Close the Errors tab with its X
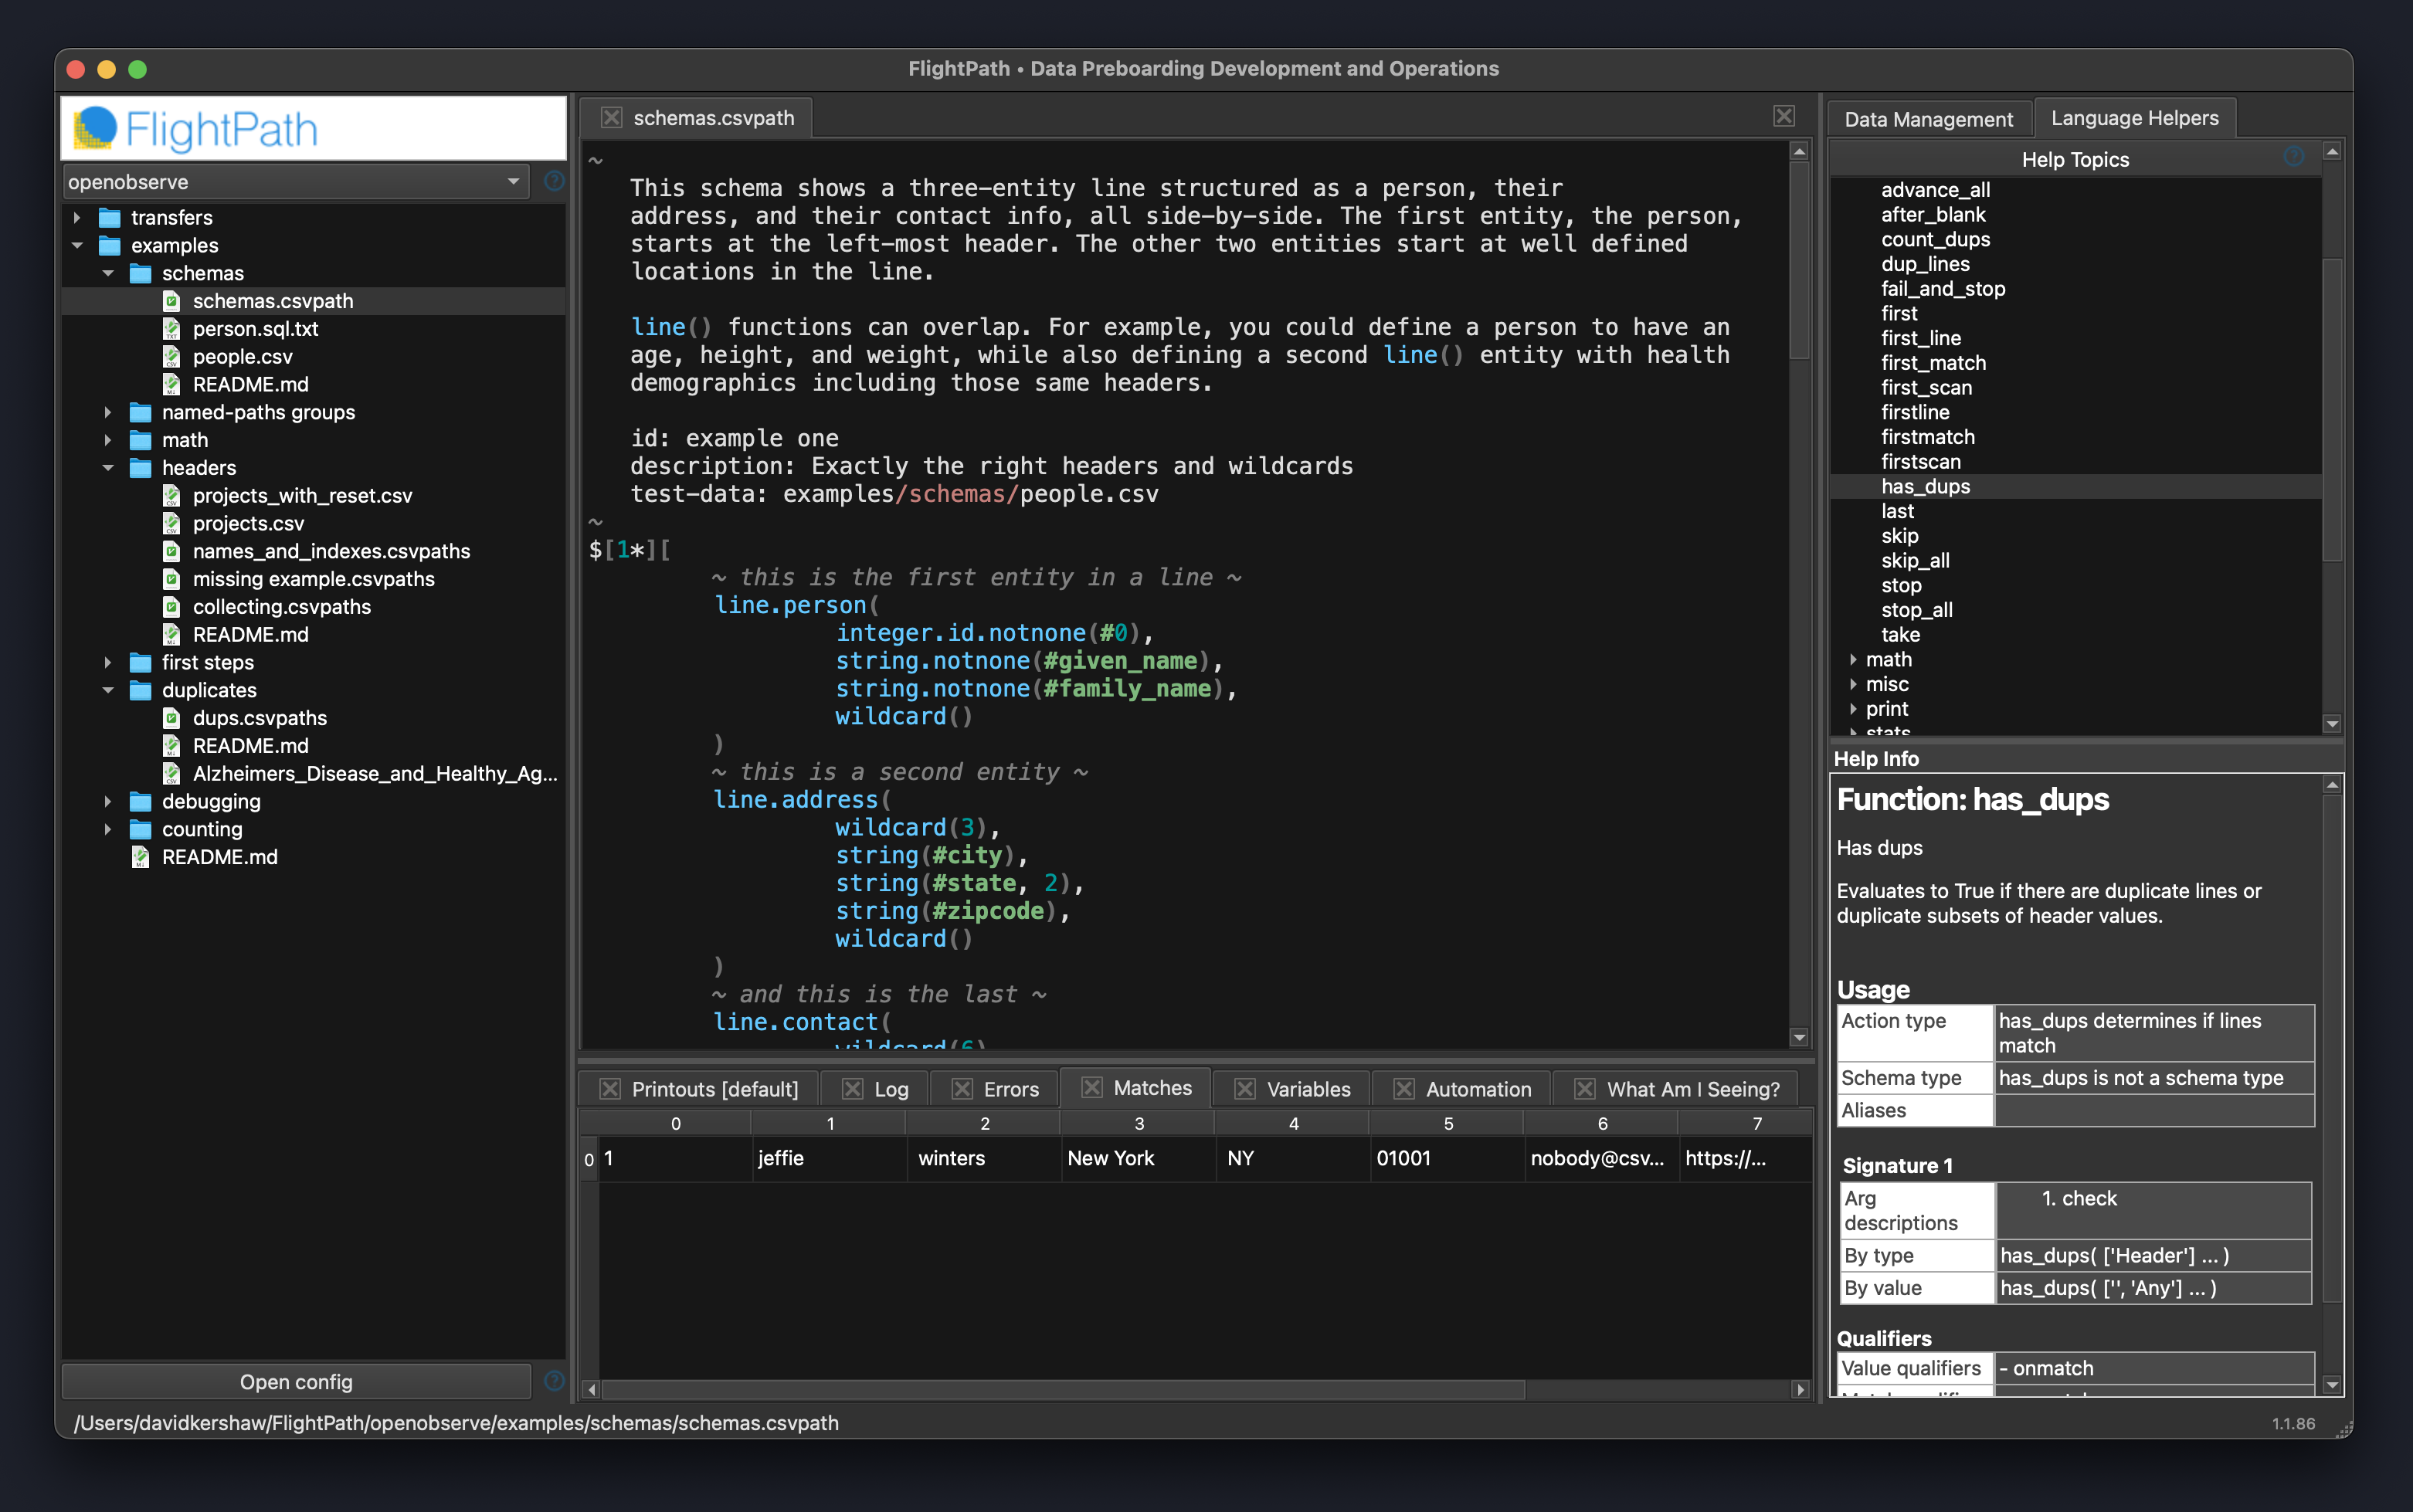 pos(962,1089)
